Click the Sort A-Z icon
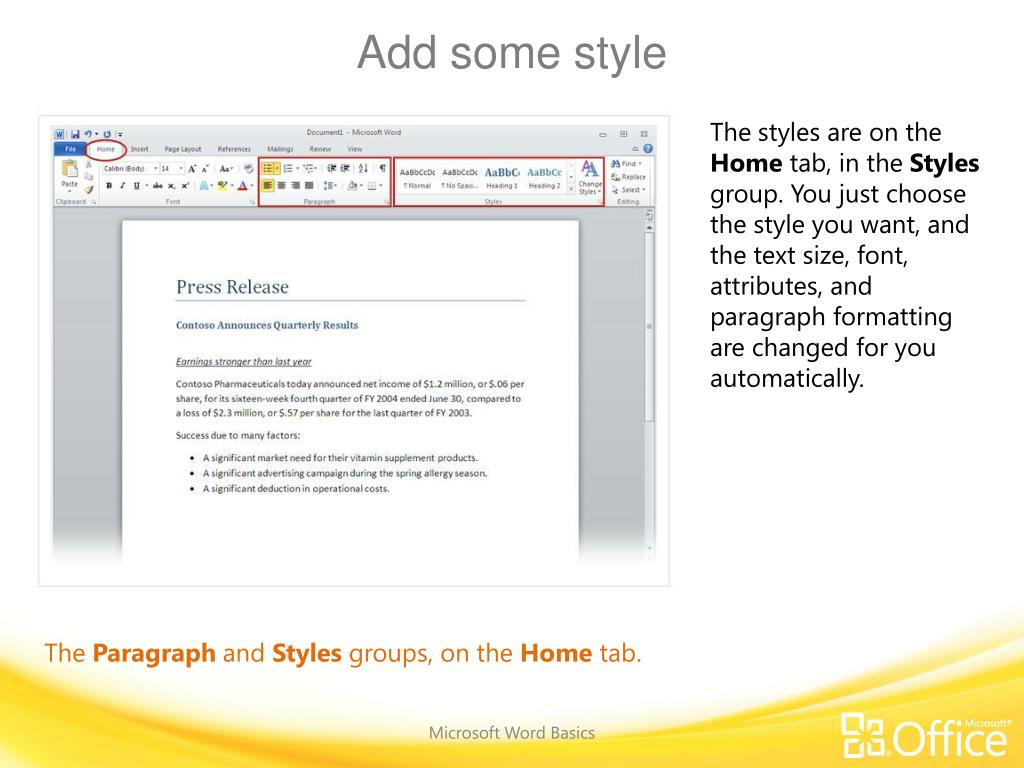This screenshot has width=1024, height=768. click(x=363, y=168)
